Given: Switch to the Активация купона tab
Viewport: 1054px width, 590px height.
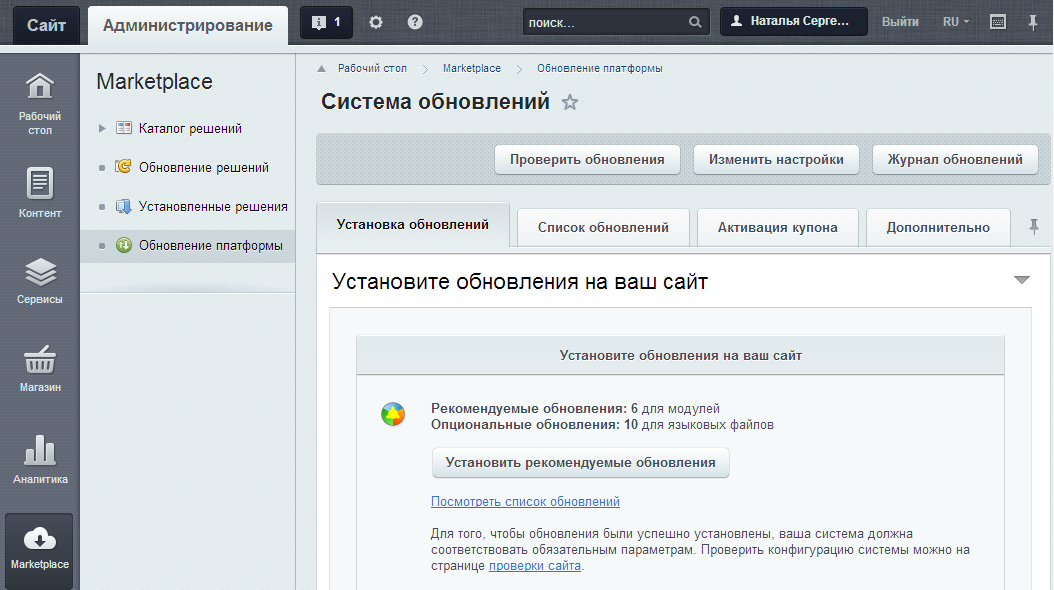Looking at the screenshot, I should pos(777,227).
